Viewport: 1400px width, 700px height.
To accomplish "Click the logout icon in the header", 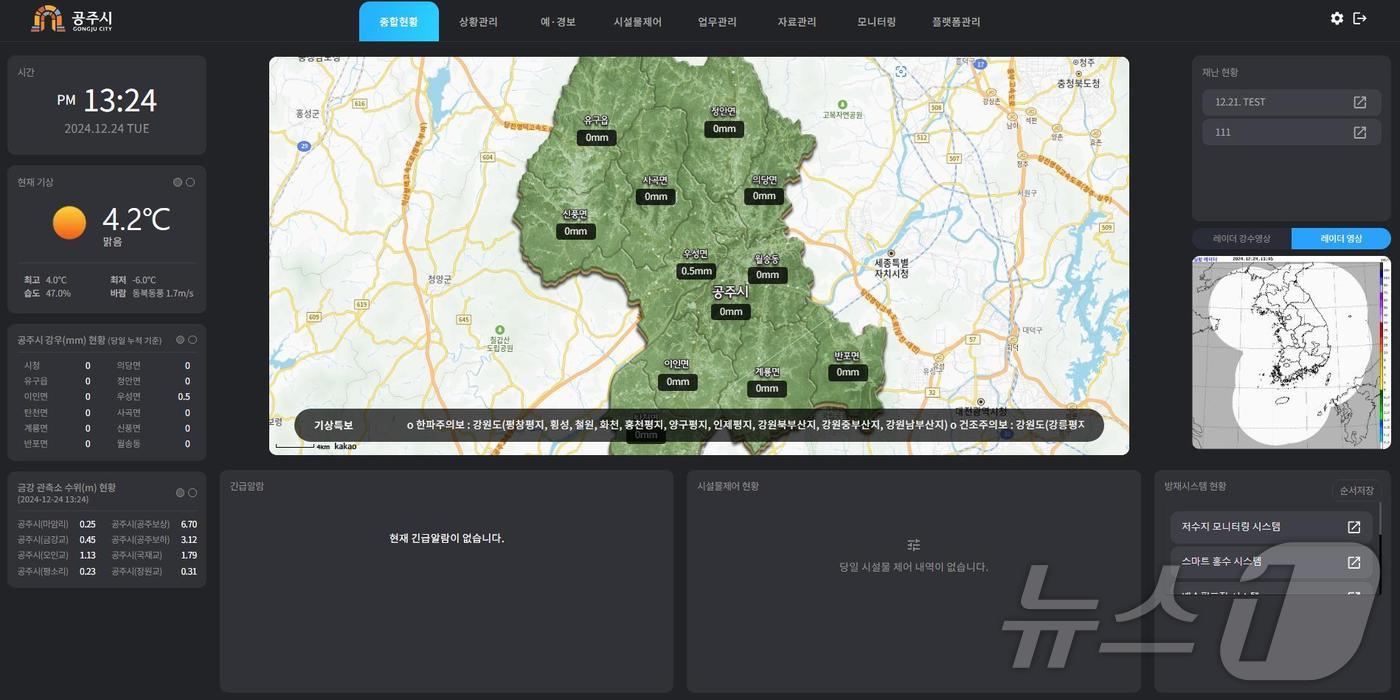I will coord(1360,19).
